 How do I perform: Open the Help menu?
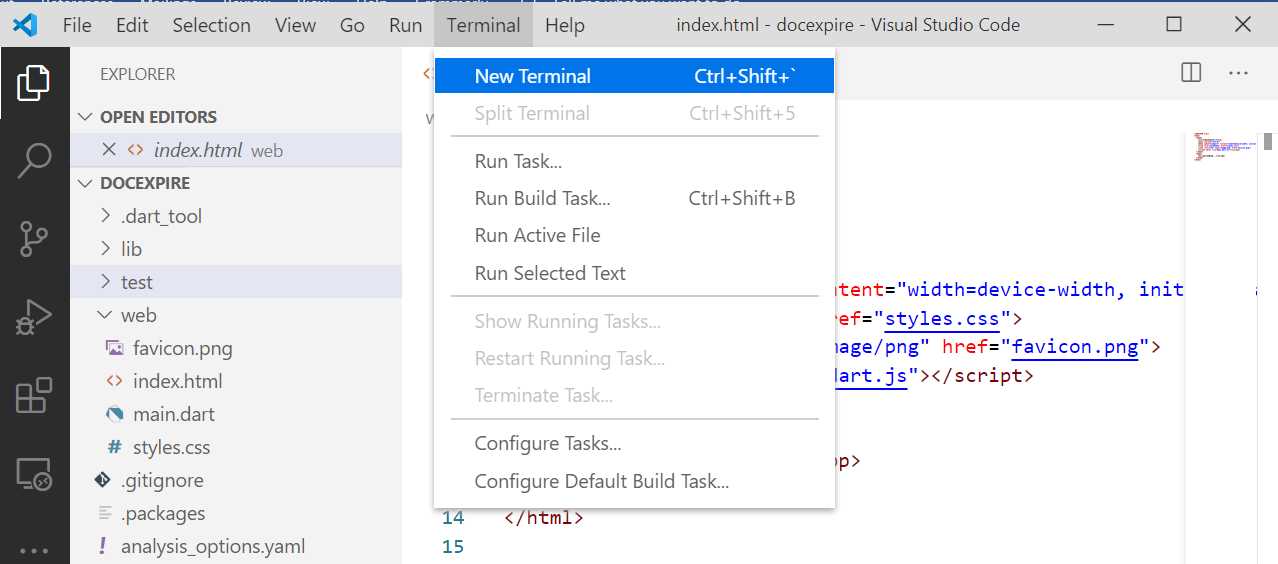pyautogui.click(x=565, y=25)
